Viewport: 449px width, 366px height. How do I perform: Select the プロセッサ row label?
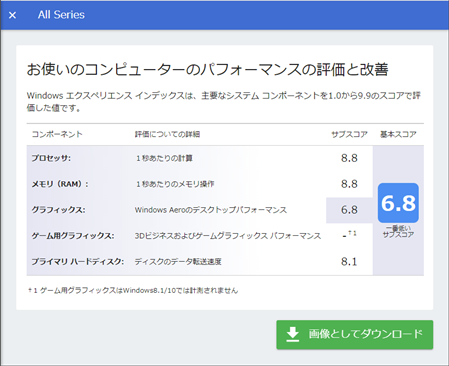point(51,158)
